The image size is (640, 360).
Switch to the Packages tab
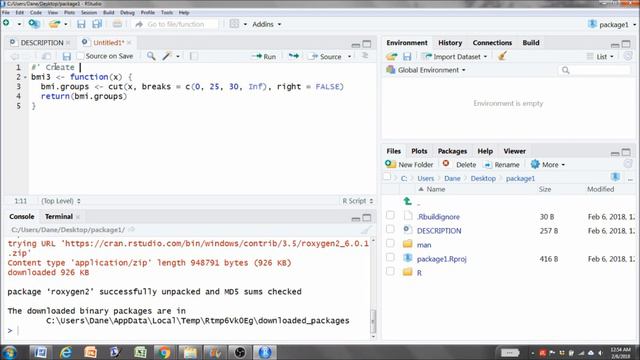coord(452,151)
